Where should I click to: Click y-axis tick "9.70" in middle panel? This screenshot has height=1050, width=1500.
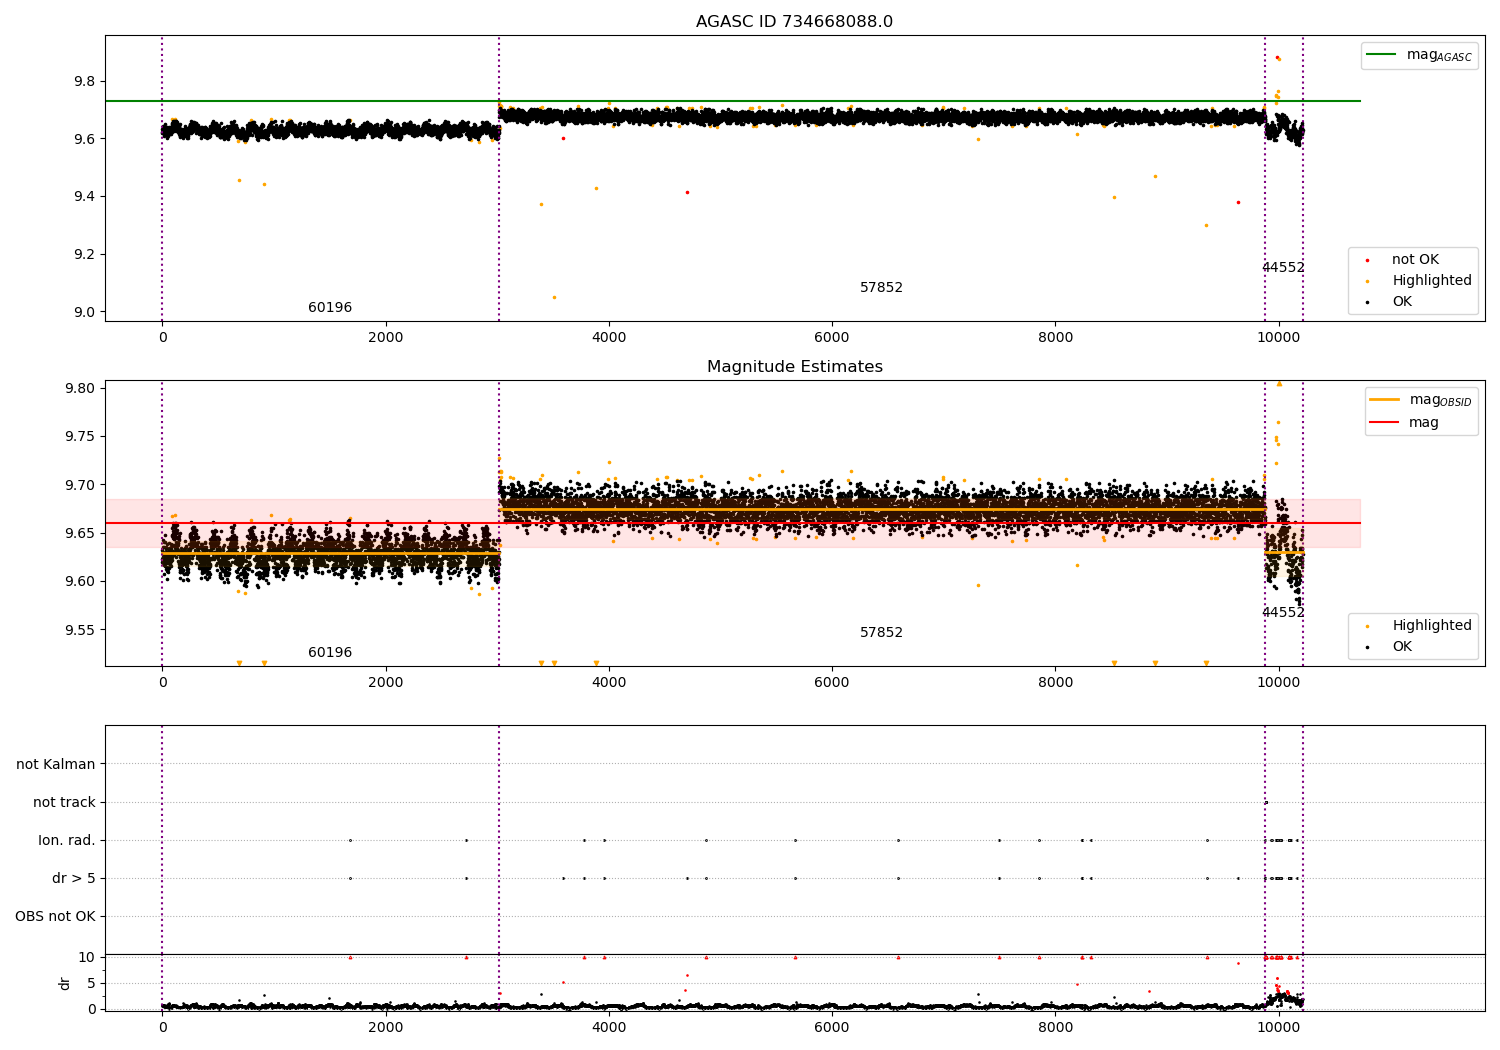click(x=81, y=486)
